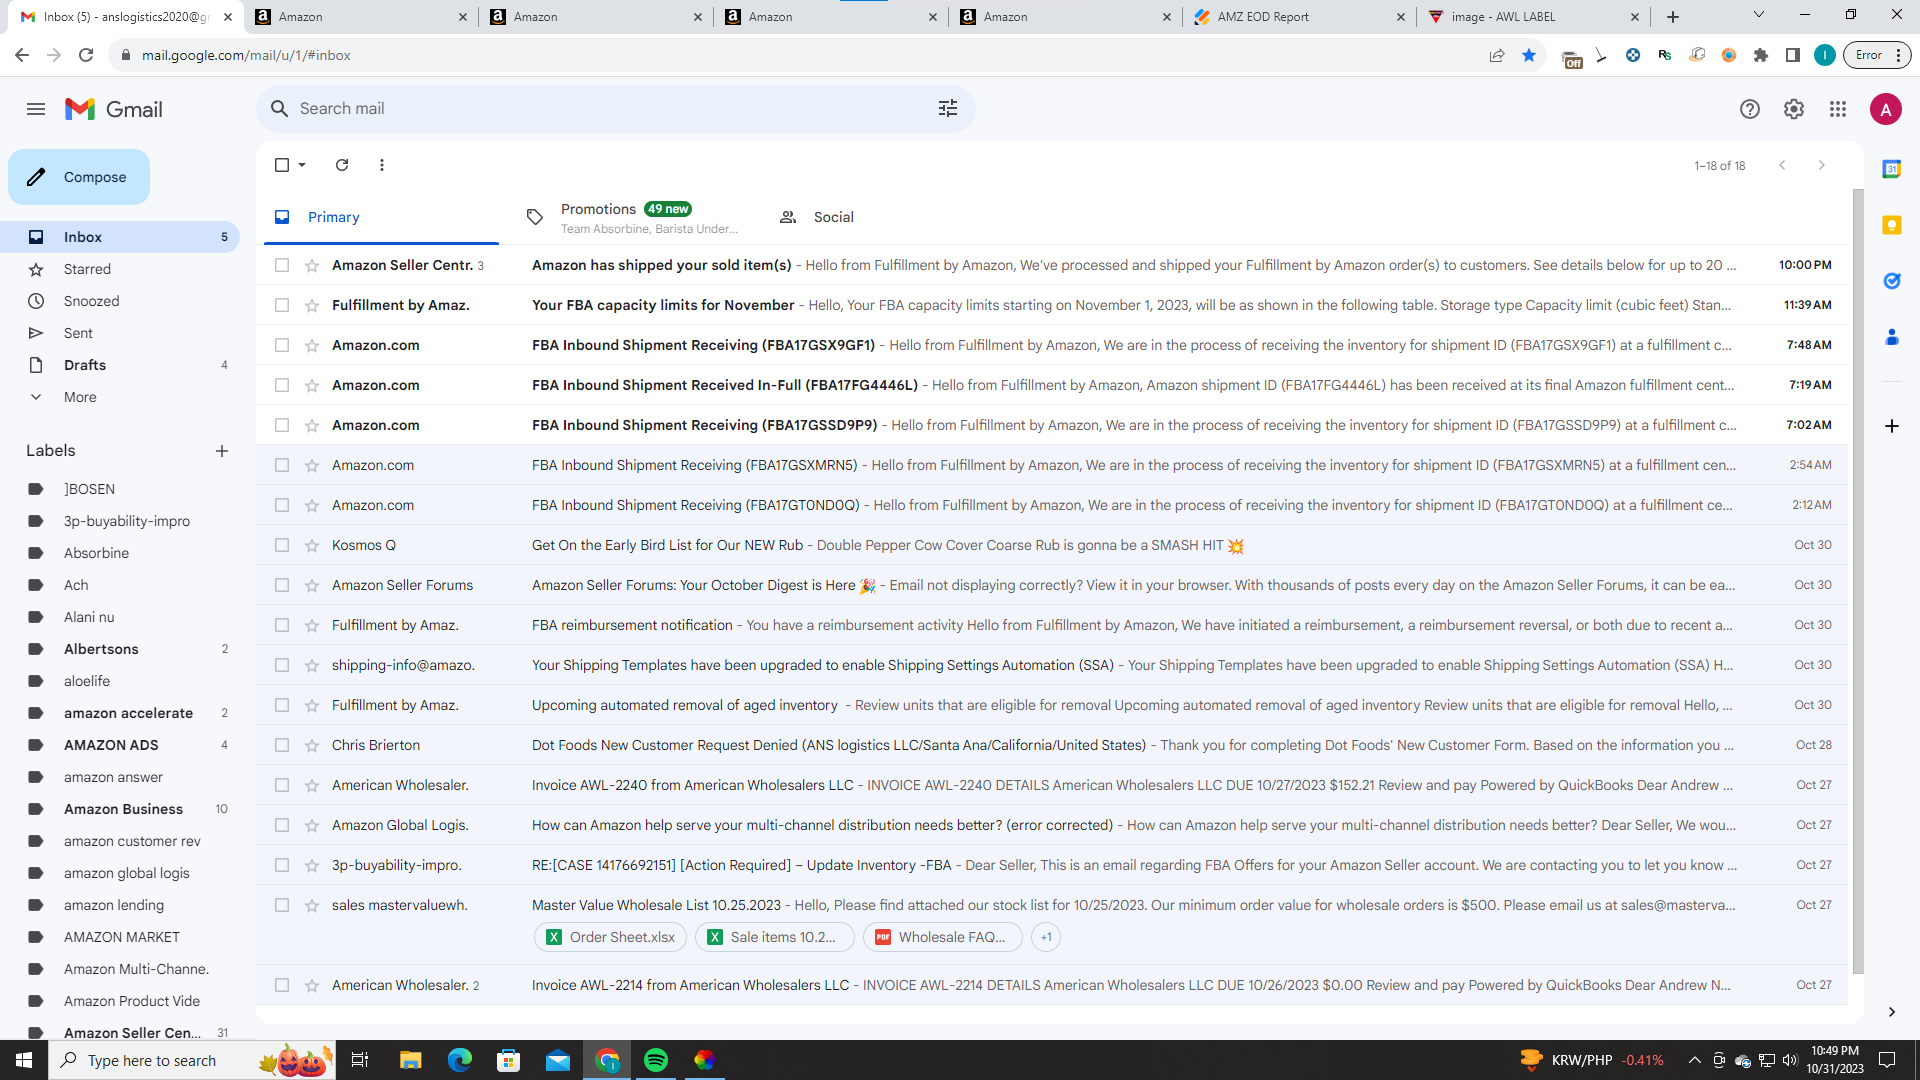The image size is (1920, 1080).
Task: Switch to the Primary tab
Action: click(381, 217)
